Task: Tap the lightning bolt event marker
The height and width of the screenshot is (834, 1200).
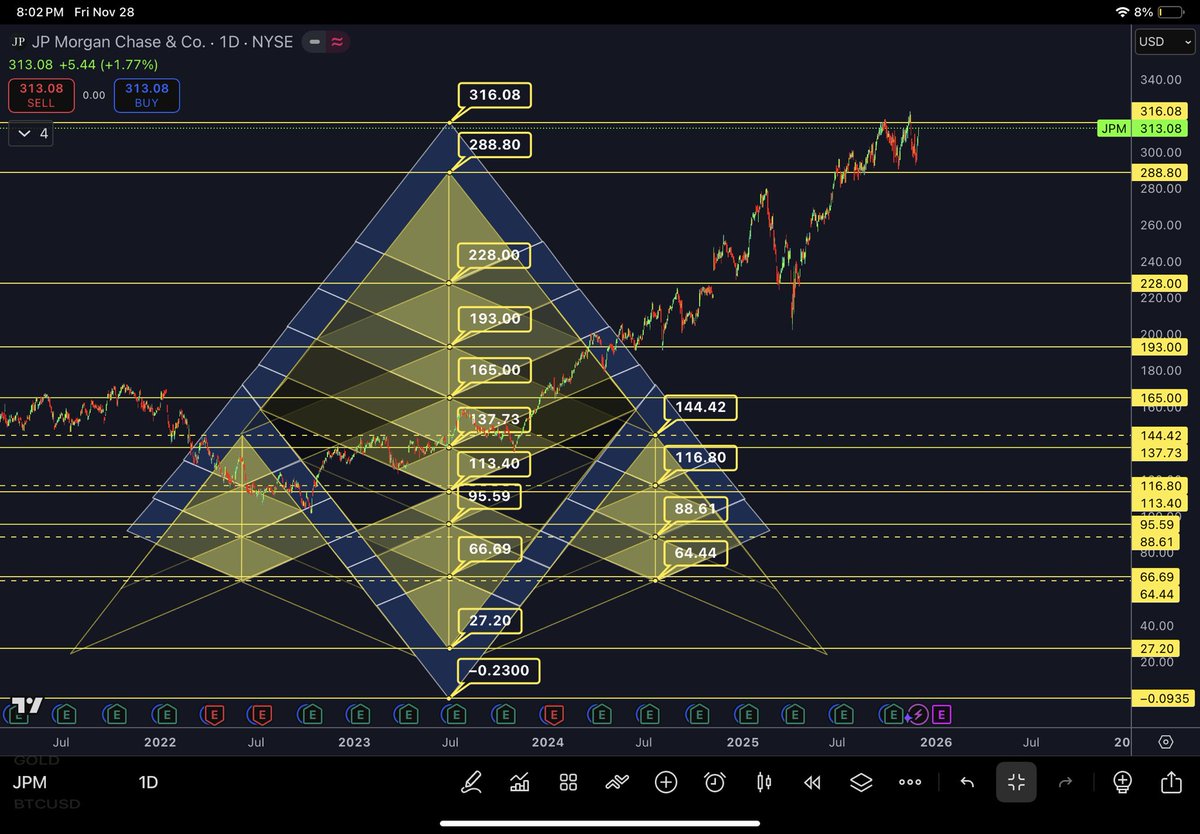Action: pyautogui.click(x=917, y=714)
